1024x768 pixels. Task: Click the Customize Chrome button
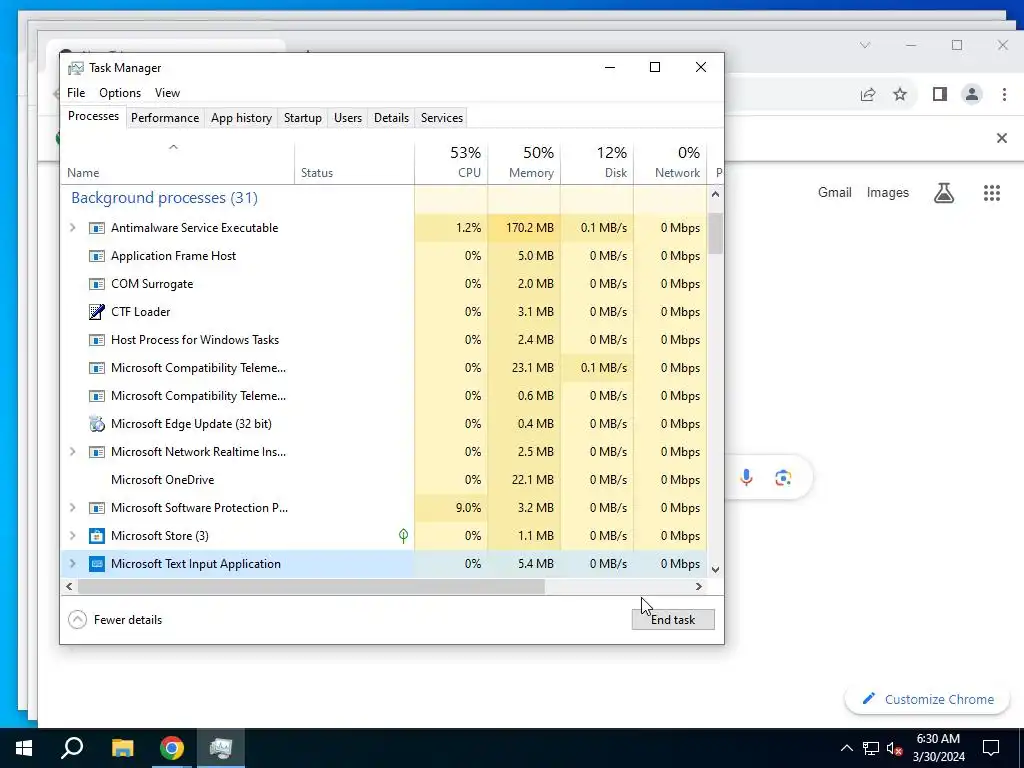[x=927, y=699]
